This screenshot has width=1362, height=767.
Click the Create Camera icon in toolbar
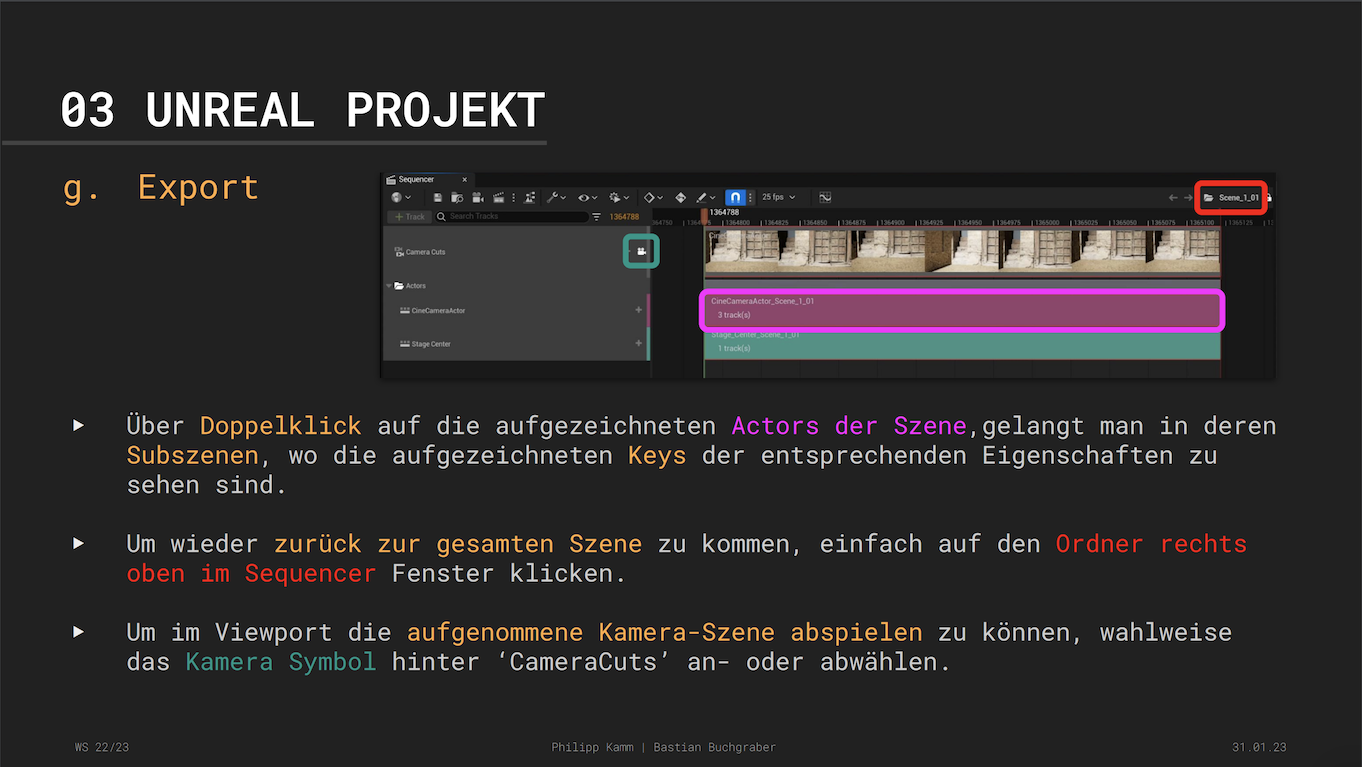[478, 198]
